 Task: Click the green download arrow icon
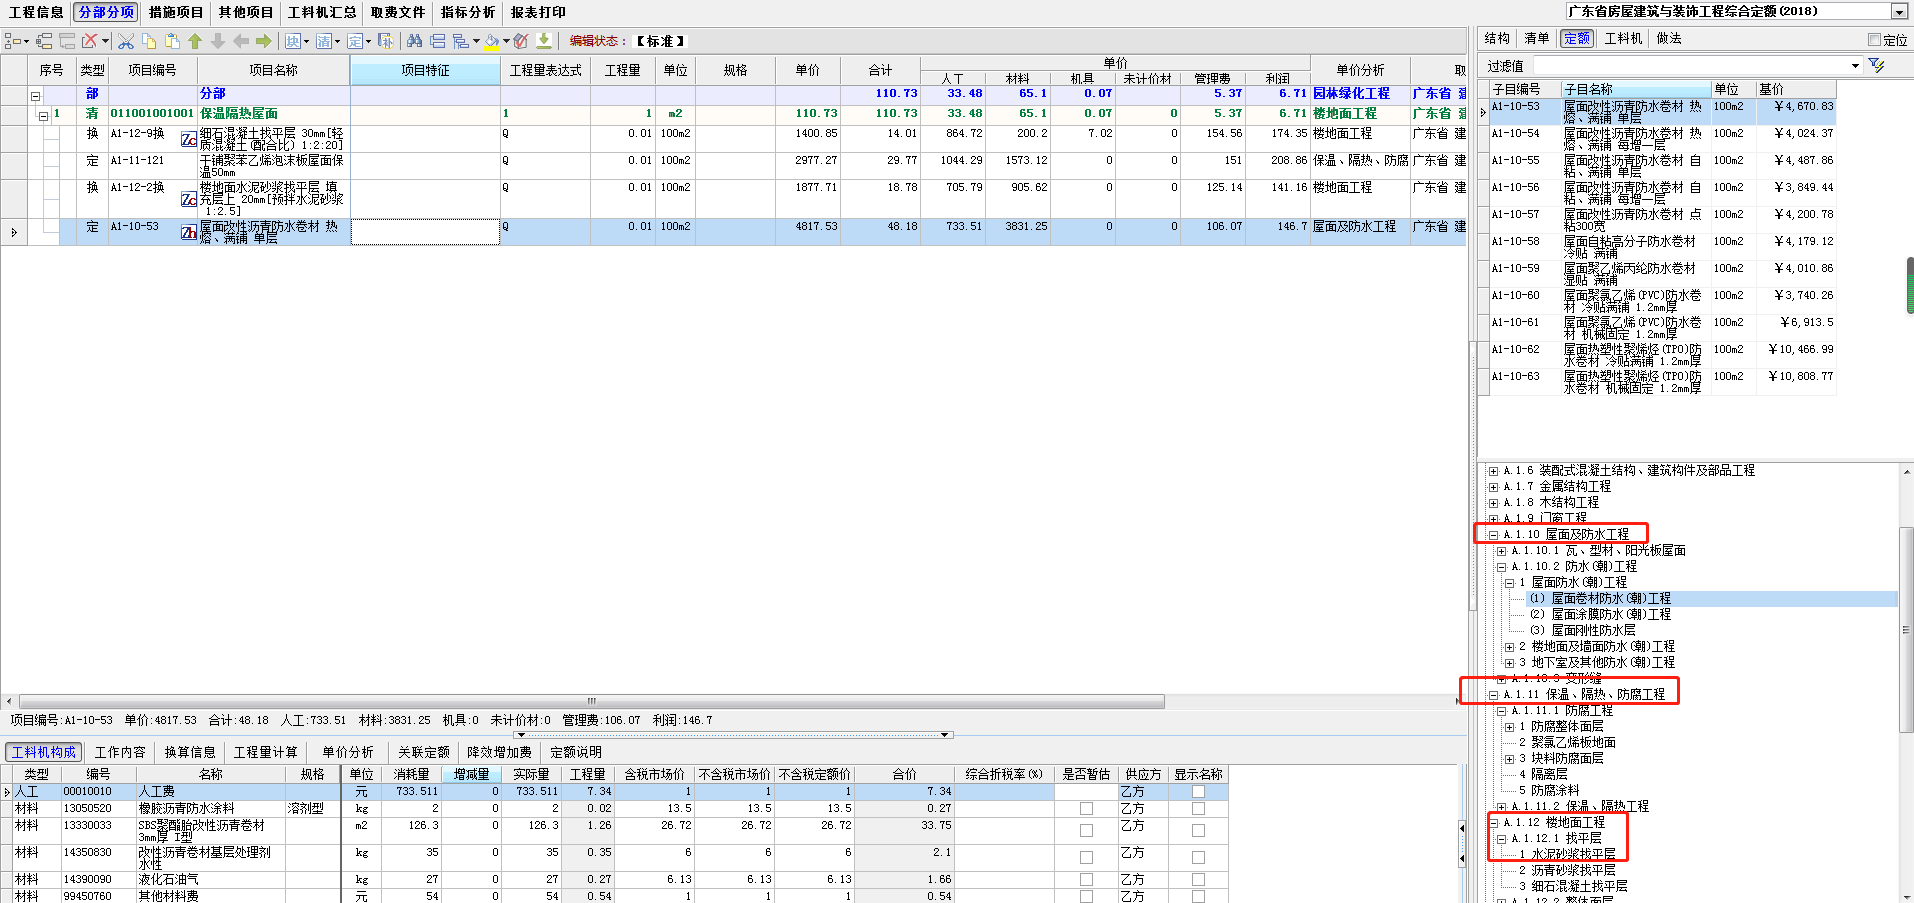(544, 41)
